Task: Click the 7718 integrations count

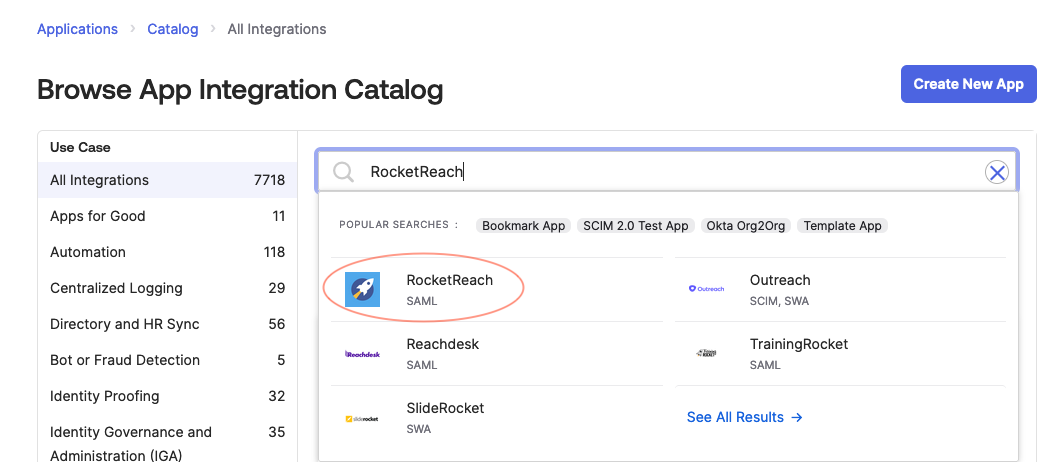Action: (270, 180)
